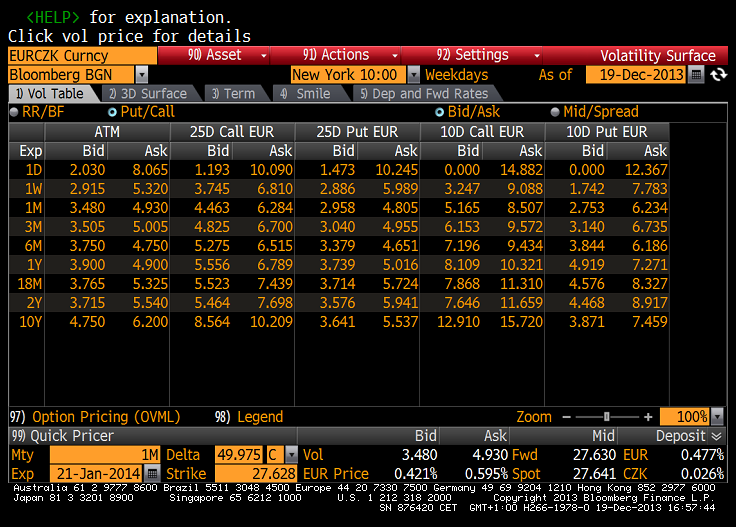The width and height of the screenshot is (736, 527).
Task: Expand the 90) Asset menu
Action: click(214, 55)
